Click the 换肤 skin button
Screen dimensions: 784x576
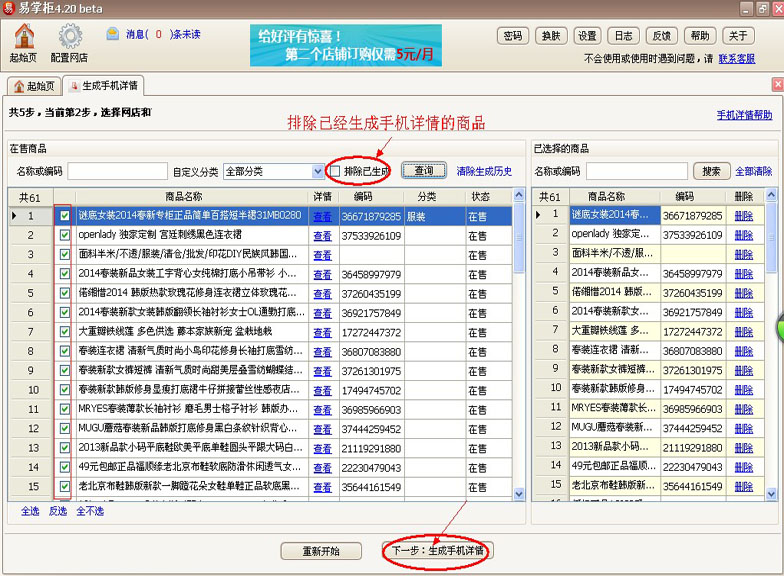pyautogui.click(x=551, y=36)
